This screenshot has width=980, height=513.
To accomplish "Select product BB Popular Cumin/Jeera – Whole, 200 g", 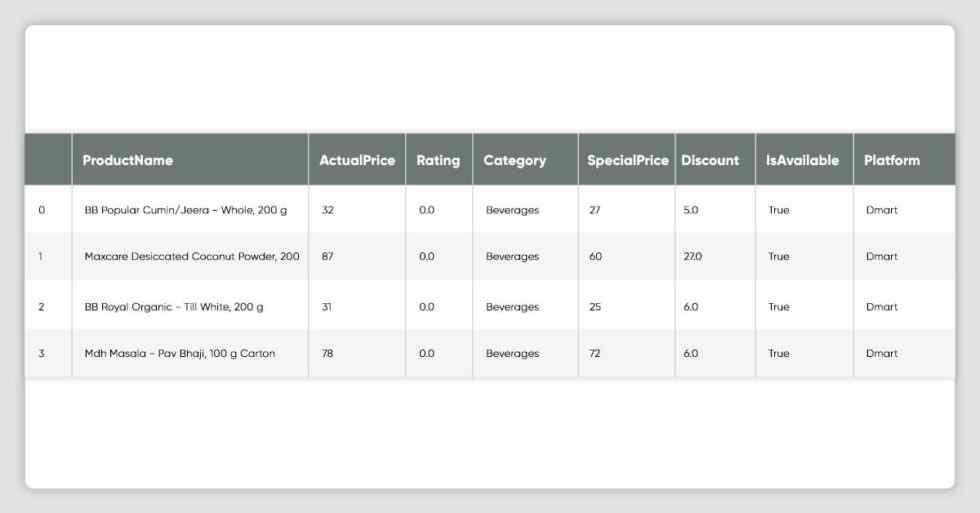I will pos(186,210).
